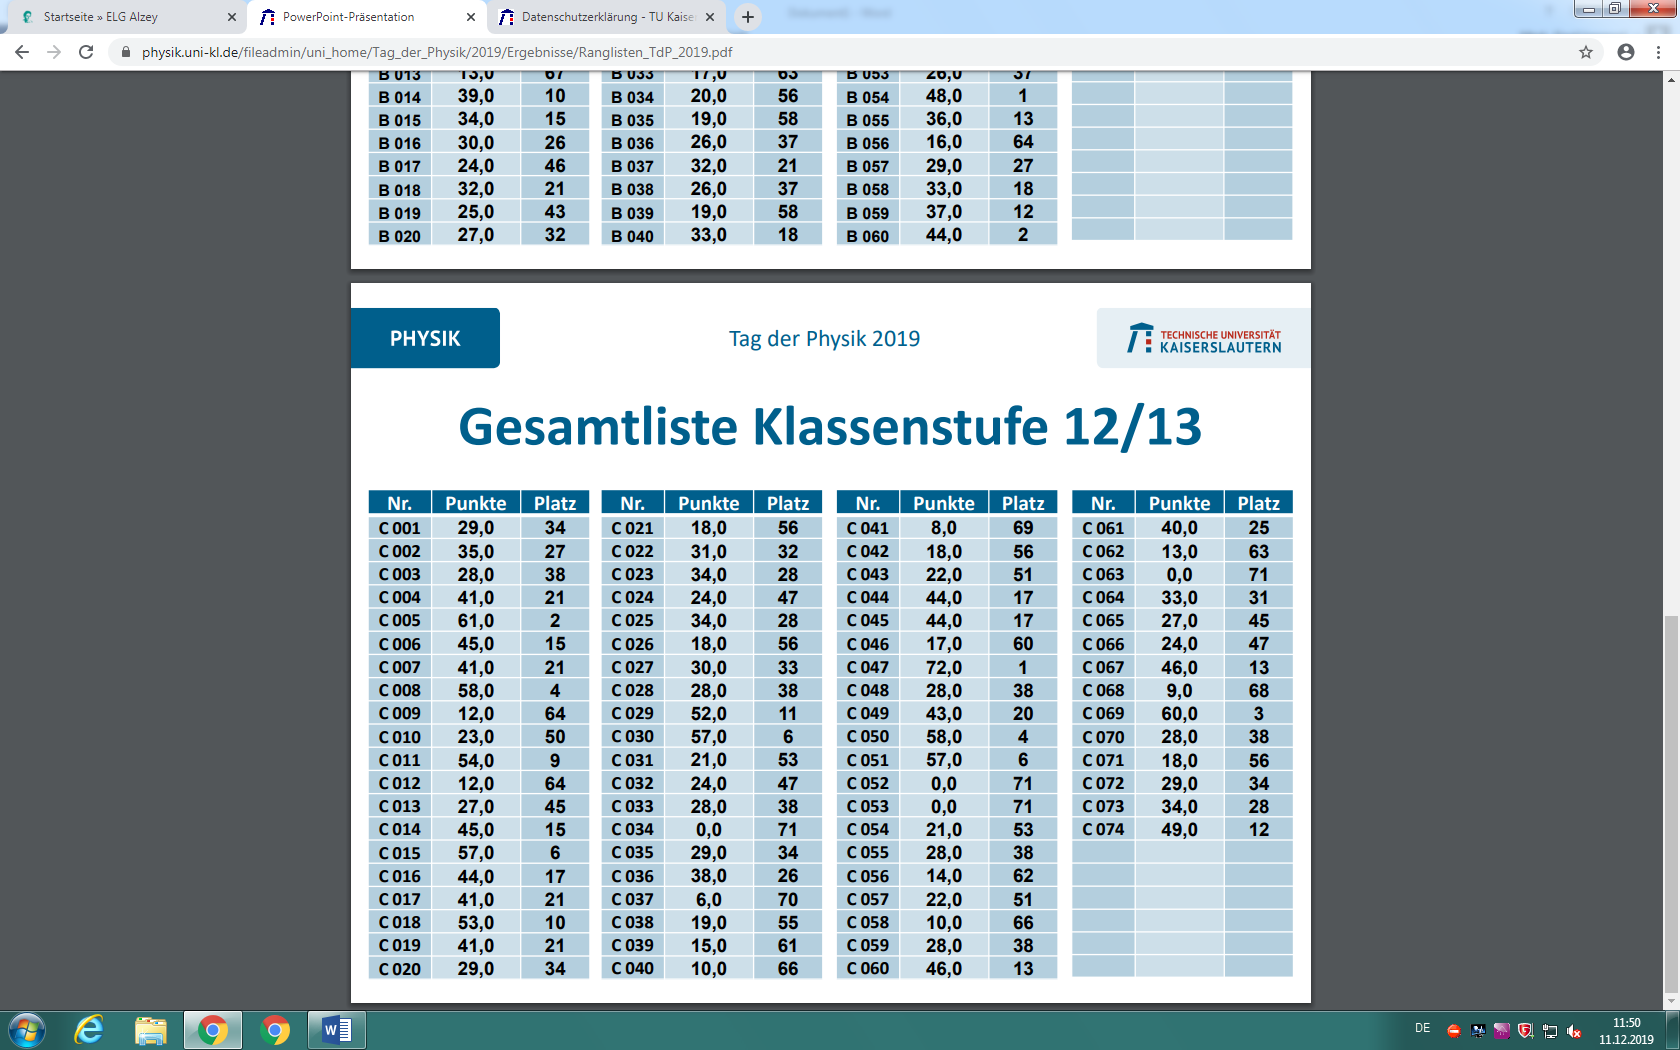Image resolution: width=1680 pixels, height=1050 pixels.
Task: Open the Windows Start menu
Action: pyautogui.click(x=26, y=1030)
